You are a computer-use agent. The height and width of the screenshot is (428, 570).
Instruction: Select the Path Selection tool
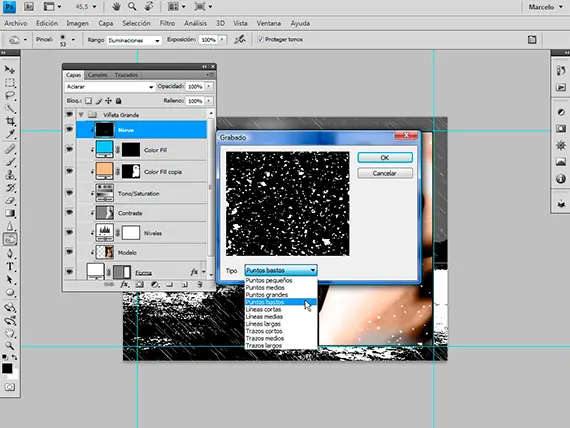[10, 279]
